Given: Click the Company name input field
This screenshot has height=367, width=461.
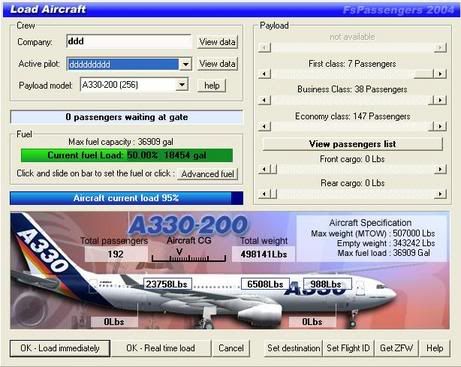Looking at the screenshot, I should 129,42.
